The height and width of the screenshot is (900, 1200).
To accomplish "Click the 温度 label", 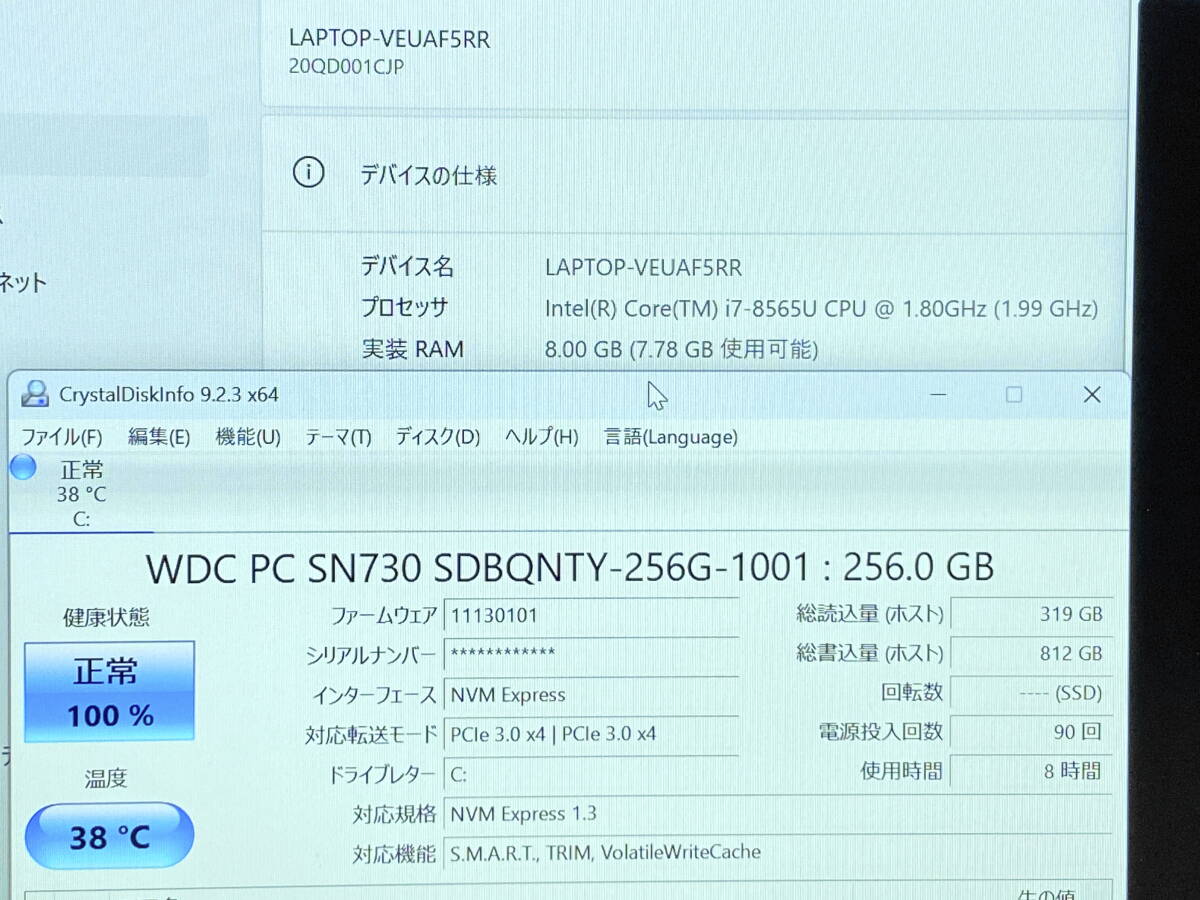I will click(106, 778).
